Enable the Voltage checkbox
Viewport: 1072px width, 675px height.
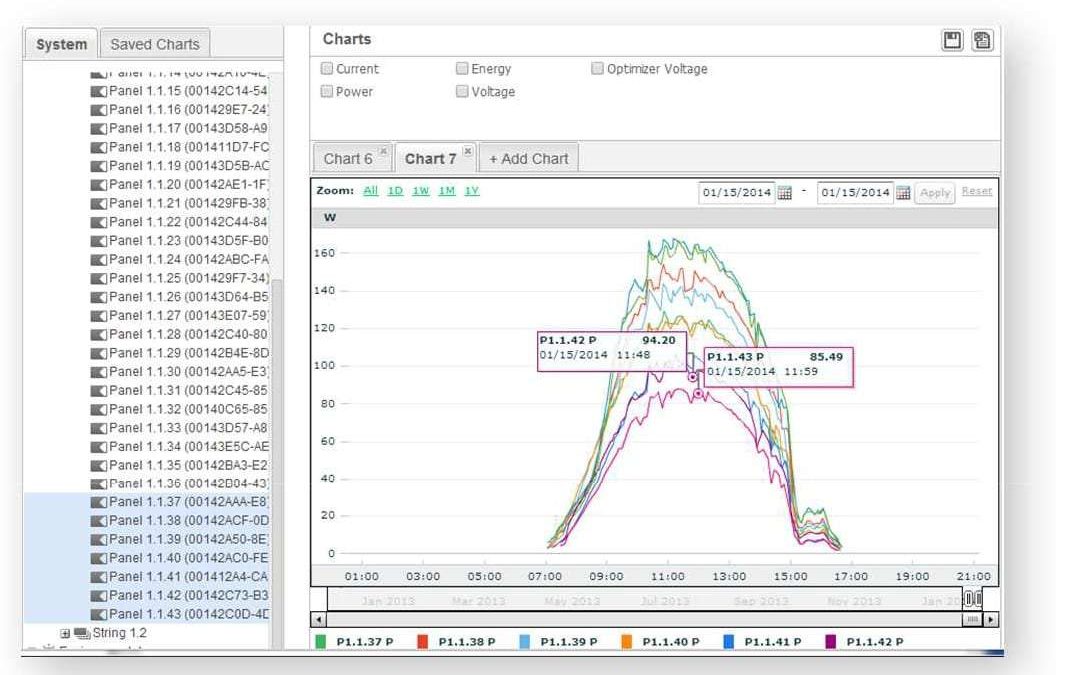click(x=462, y=92)
